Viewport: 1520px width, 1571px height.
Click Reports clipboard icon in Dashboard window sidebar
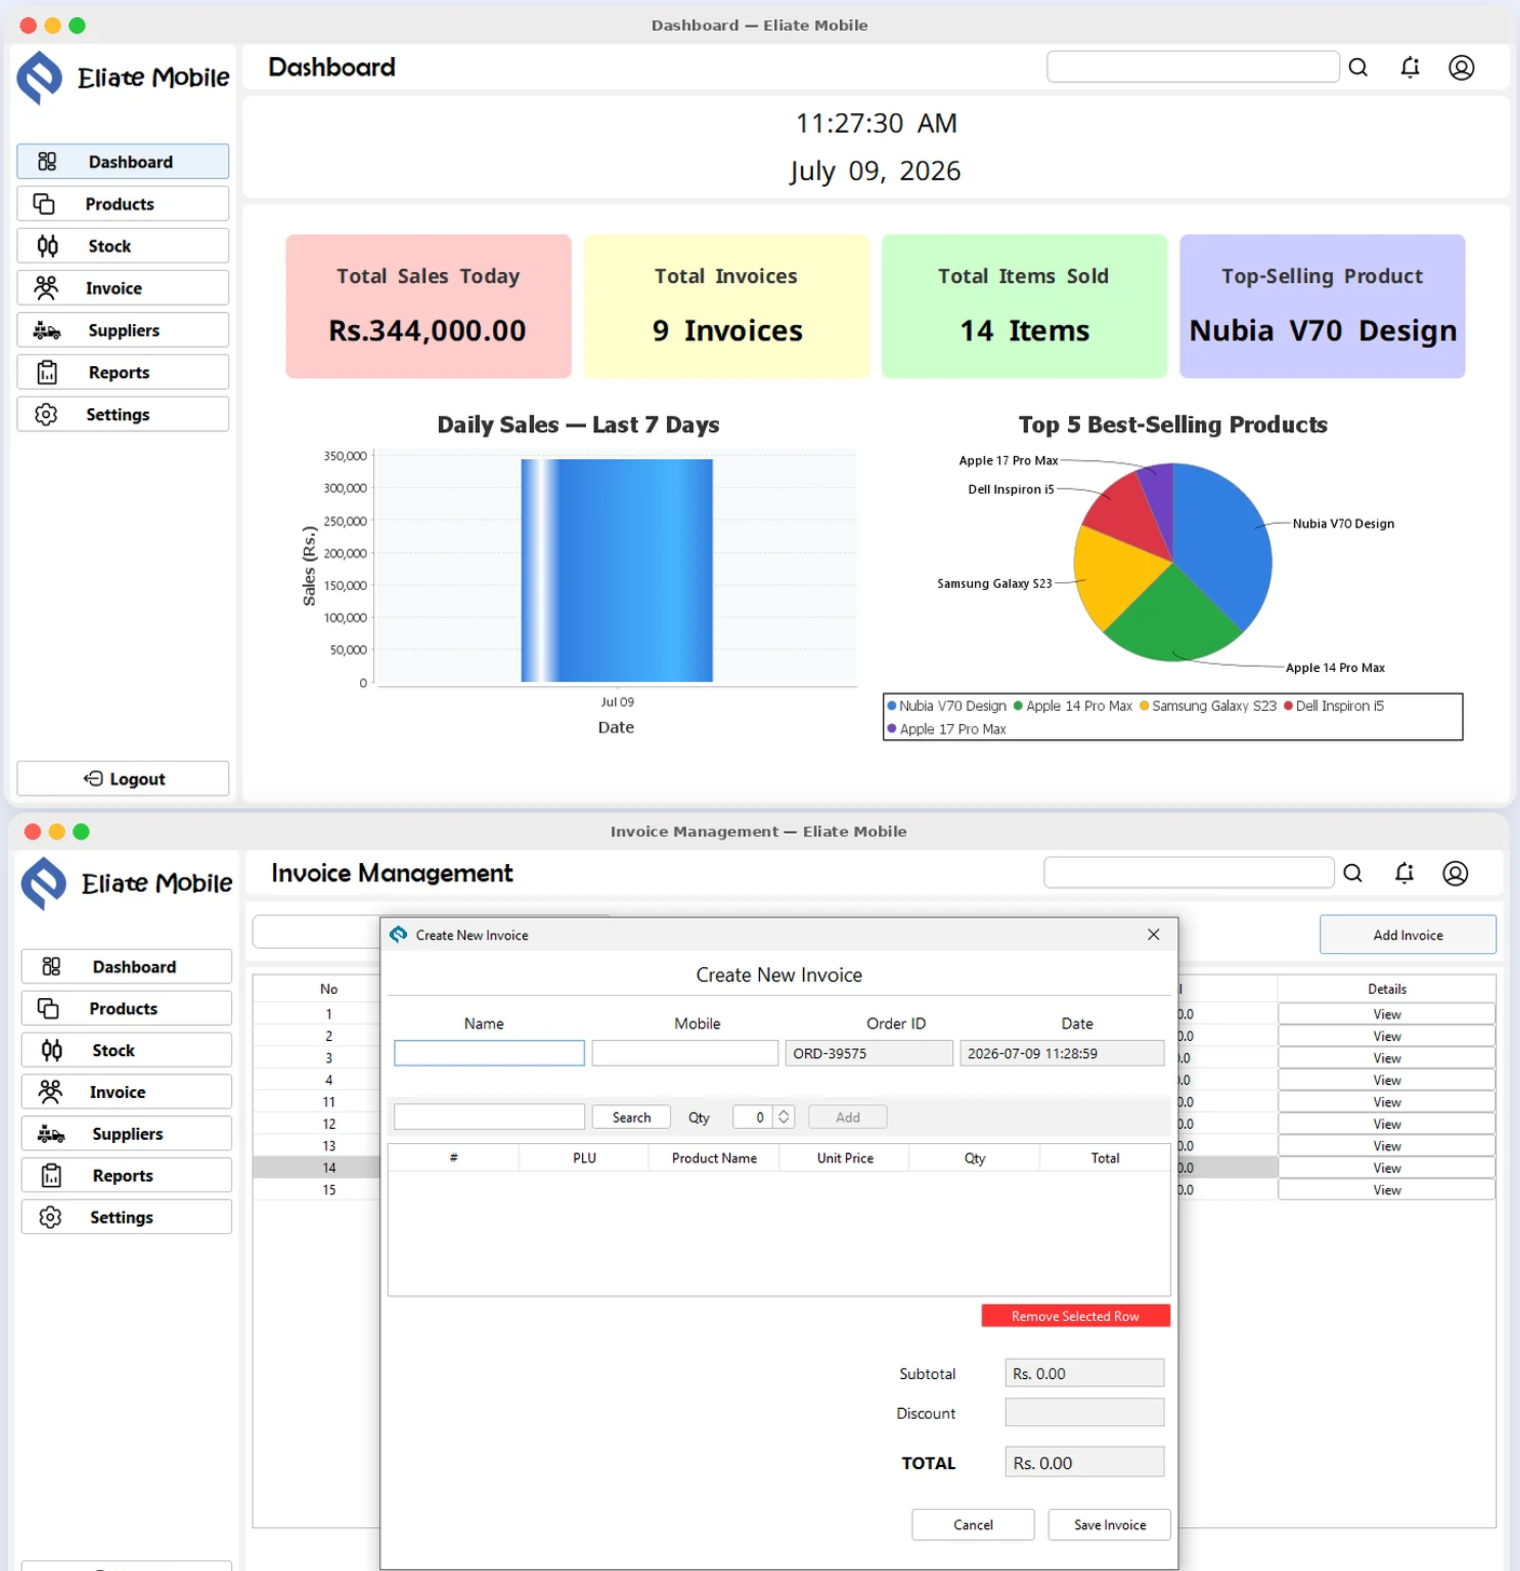click(47, 372)
